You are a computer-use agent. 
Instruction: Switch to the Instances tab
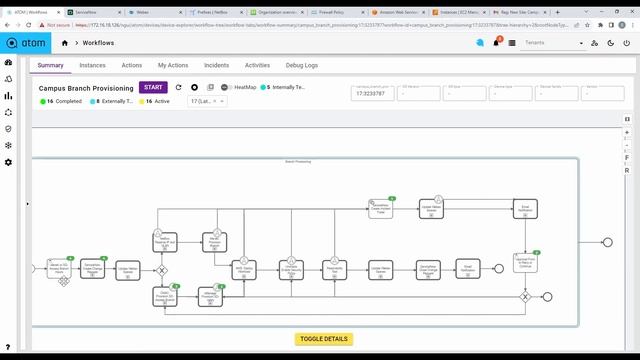coord(92,65)
